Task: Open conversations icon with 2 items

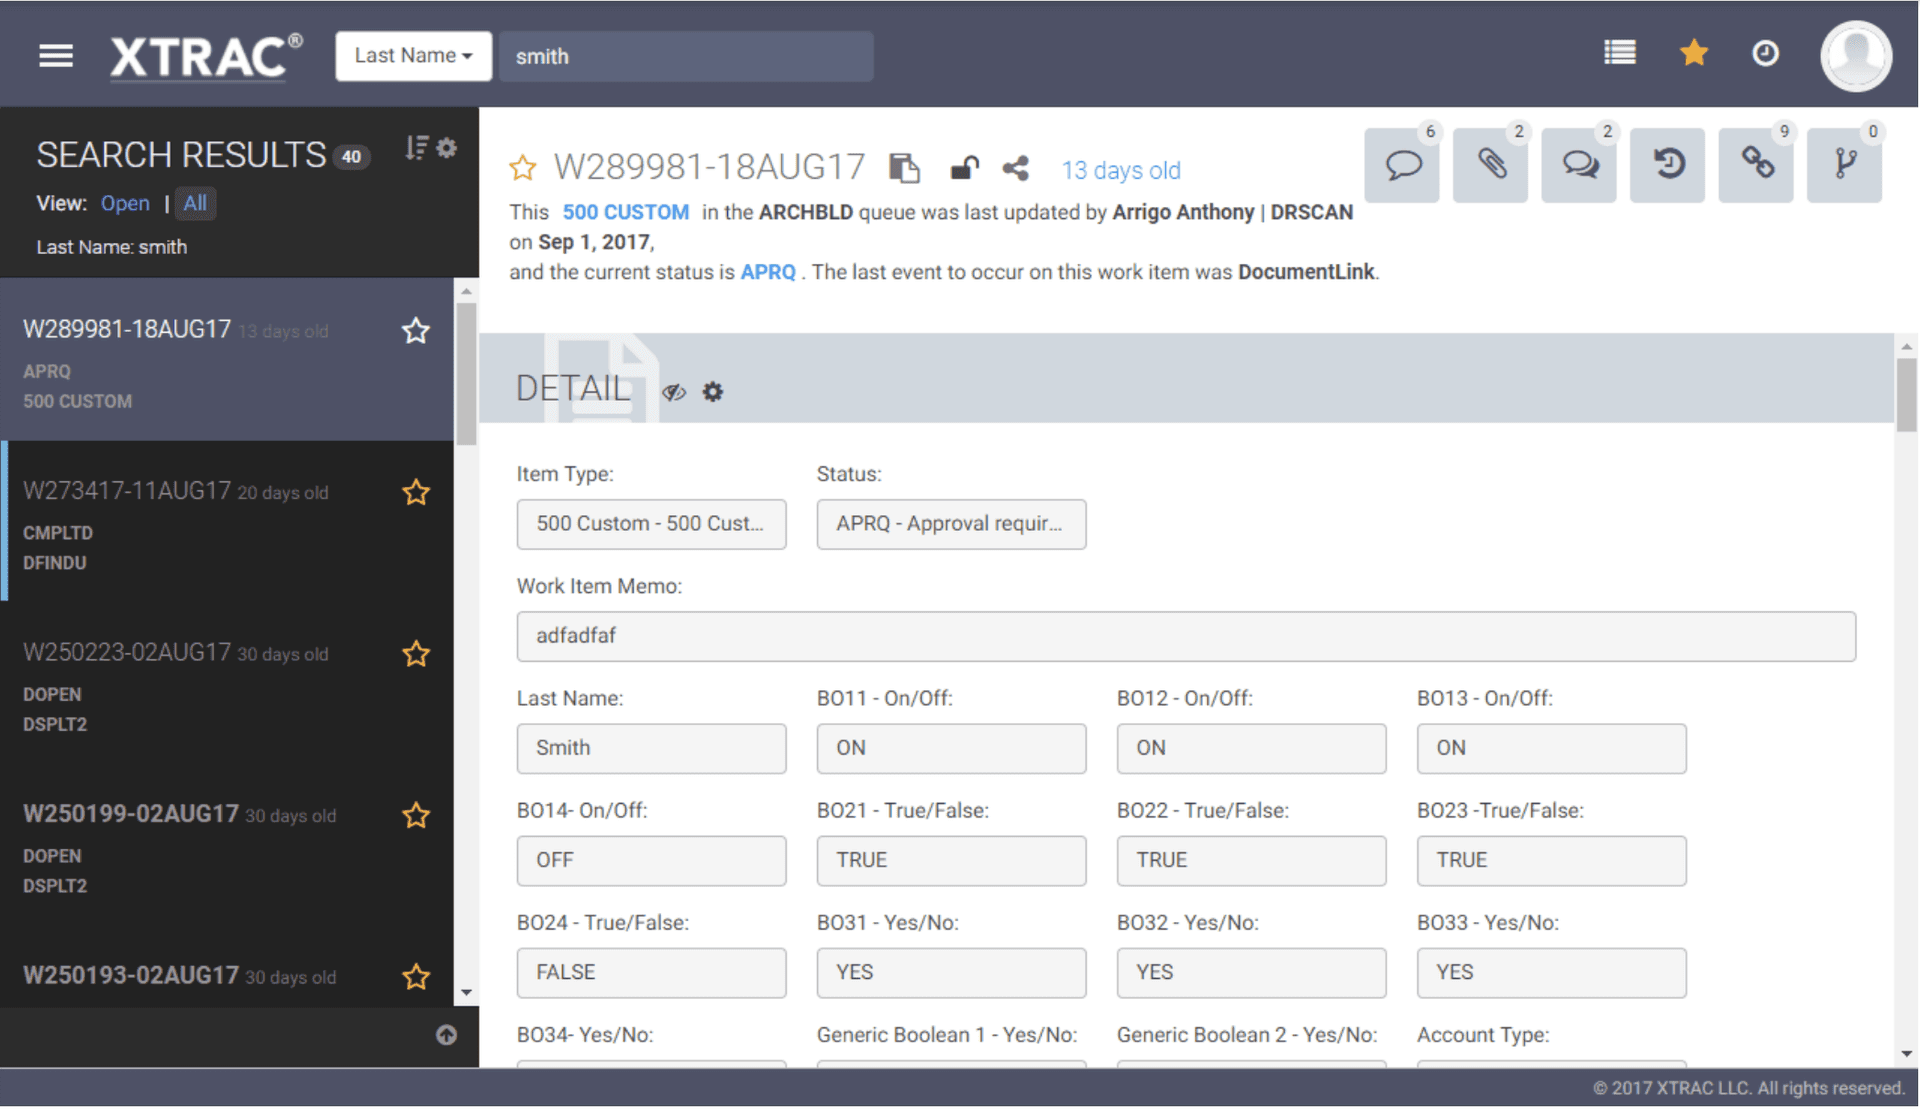Action: pos(1579,165)
